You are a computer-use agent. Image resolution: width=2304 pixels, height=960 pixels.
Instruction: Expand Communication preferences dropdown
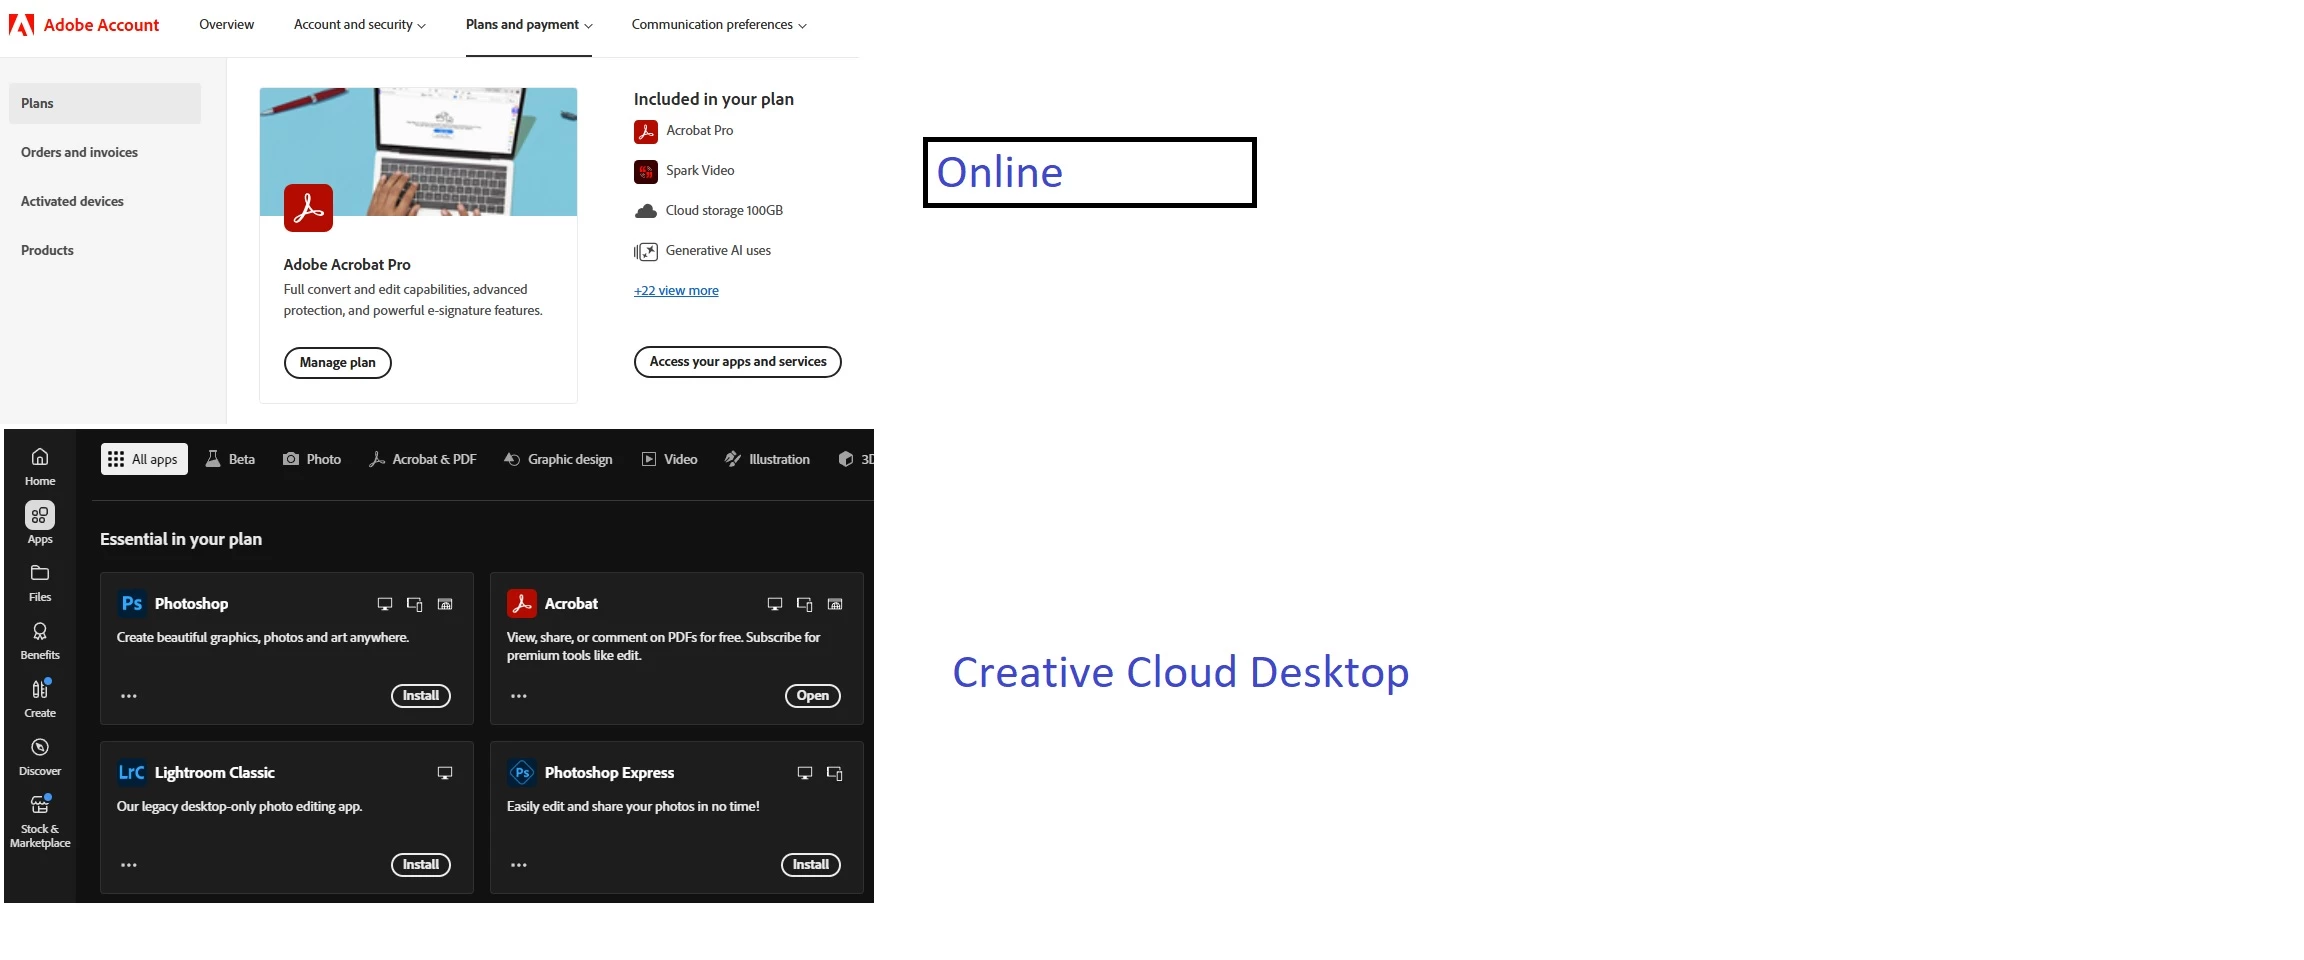pyautogui.click(x=719, y=24)
